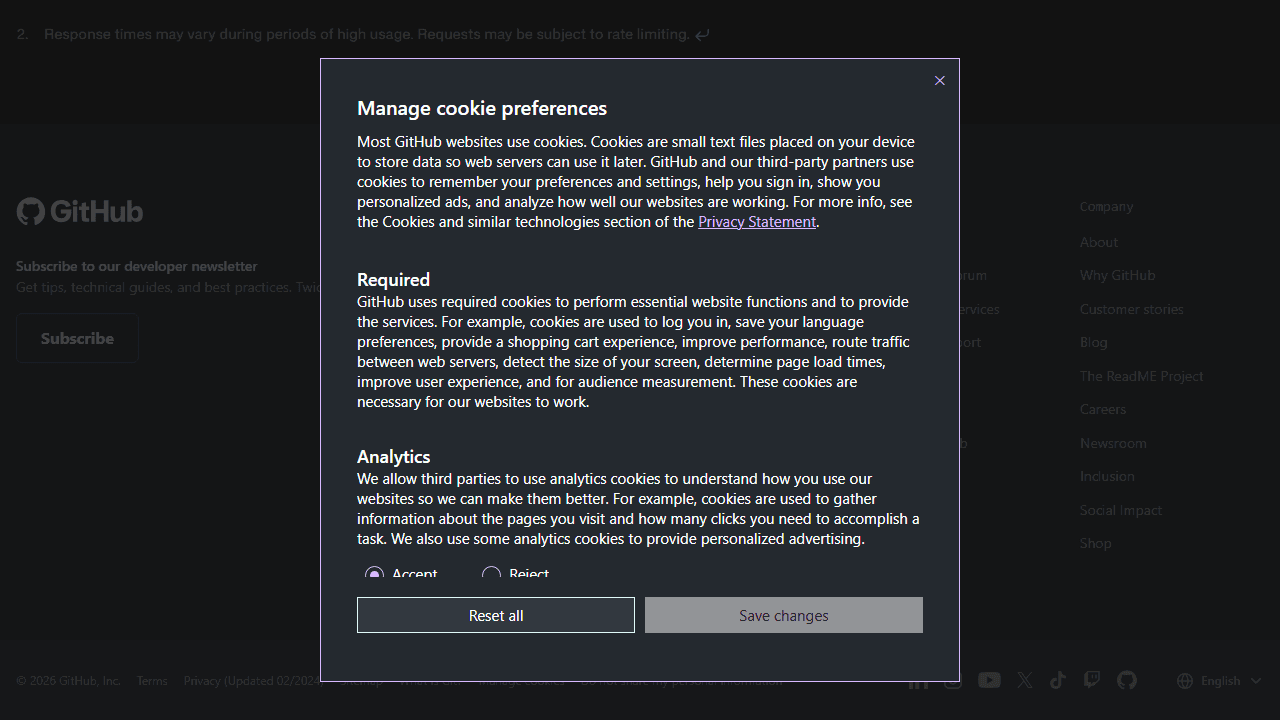Viewport: 1280px width, 720px height.
Task: Open the Twitch social icon
Action: coord(1092,680)
